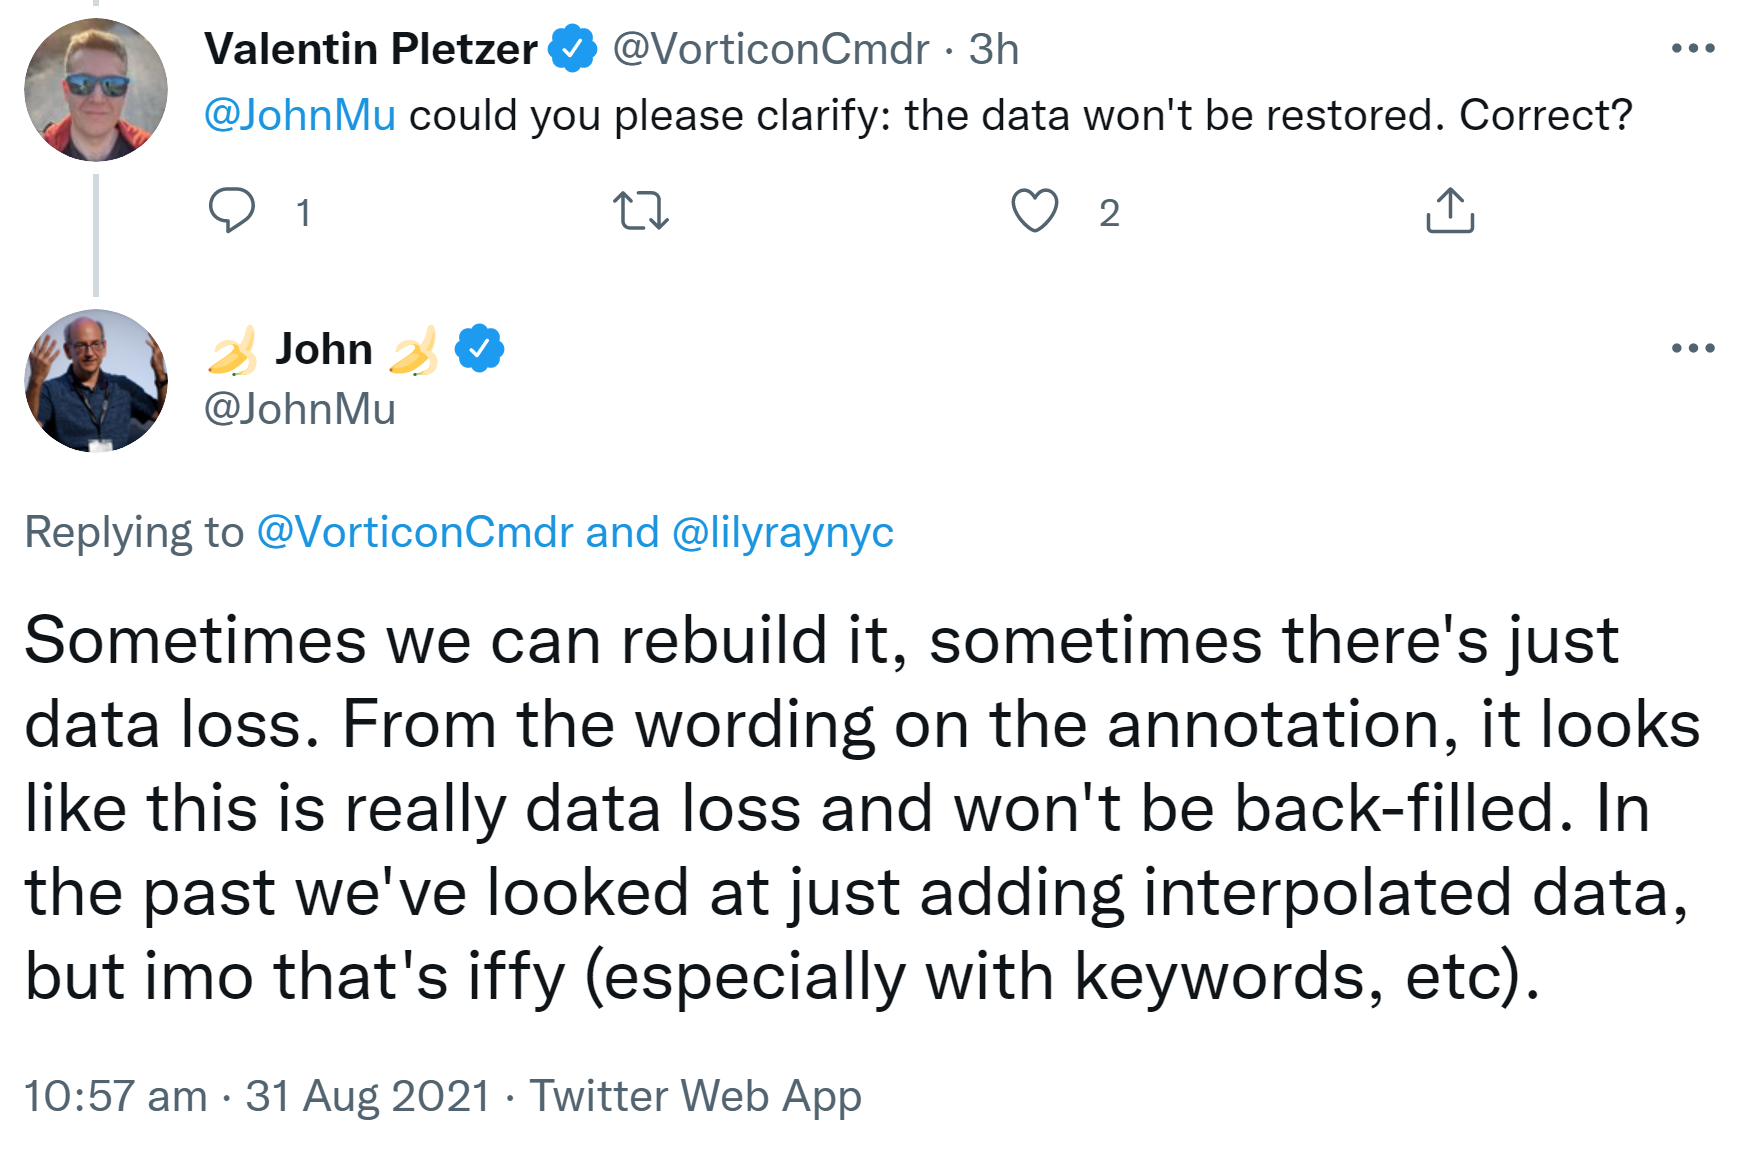
Task: Click the Twitter Web App source label
Action: click(x=695, y=1096)
